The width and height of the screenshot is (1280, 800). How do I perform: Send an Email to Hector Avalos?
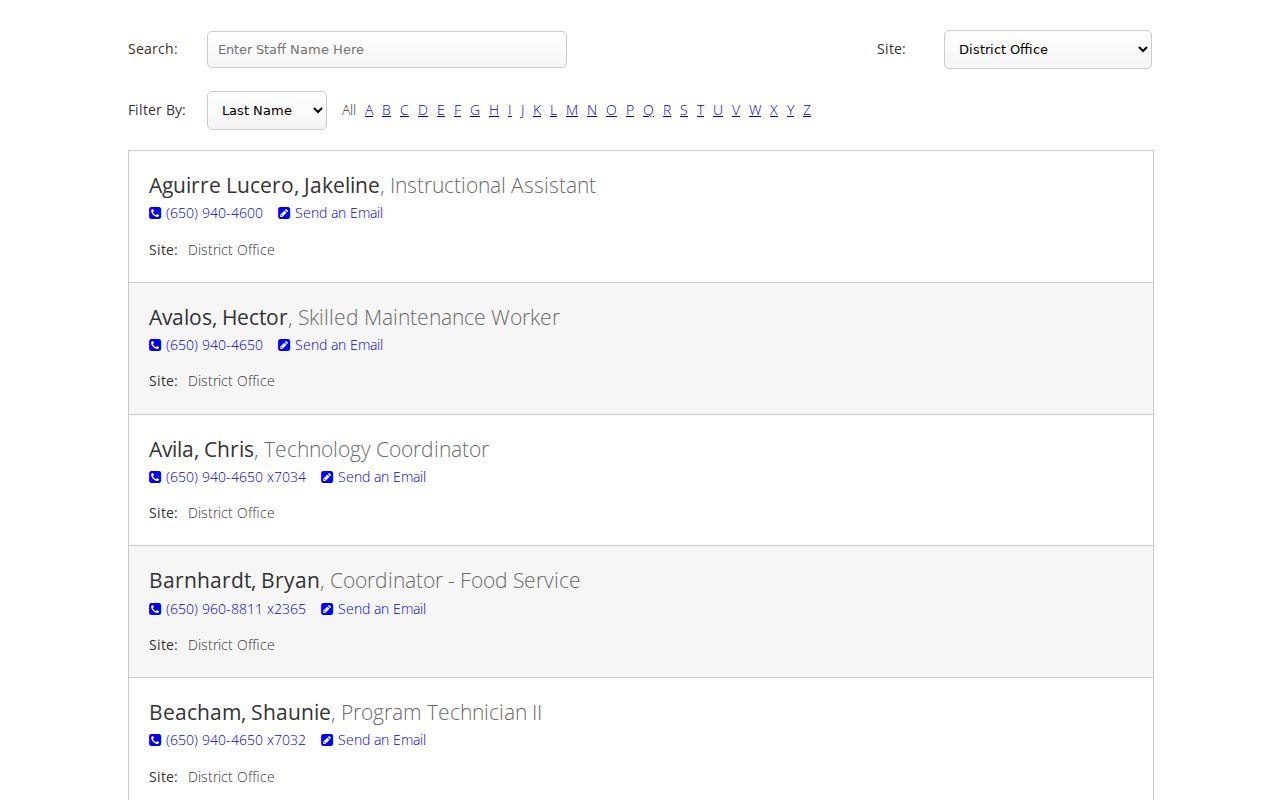coord(339,345)
